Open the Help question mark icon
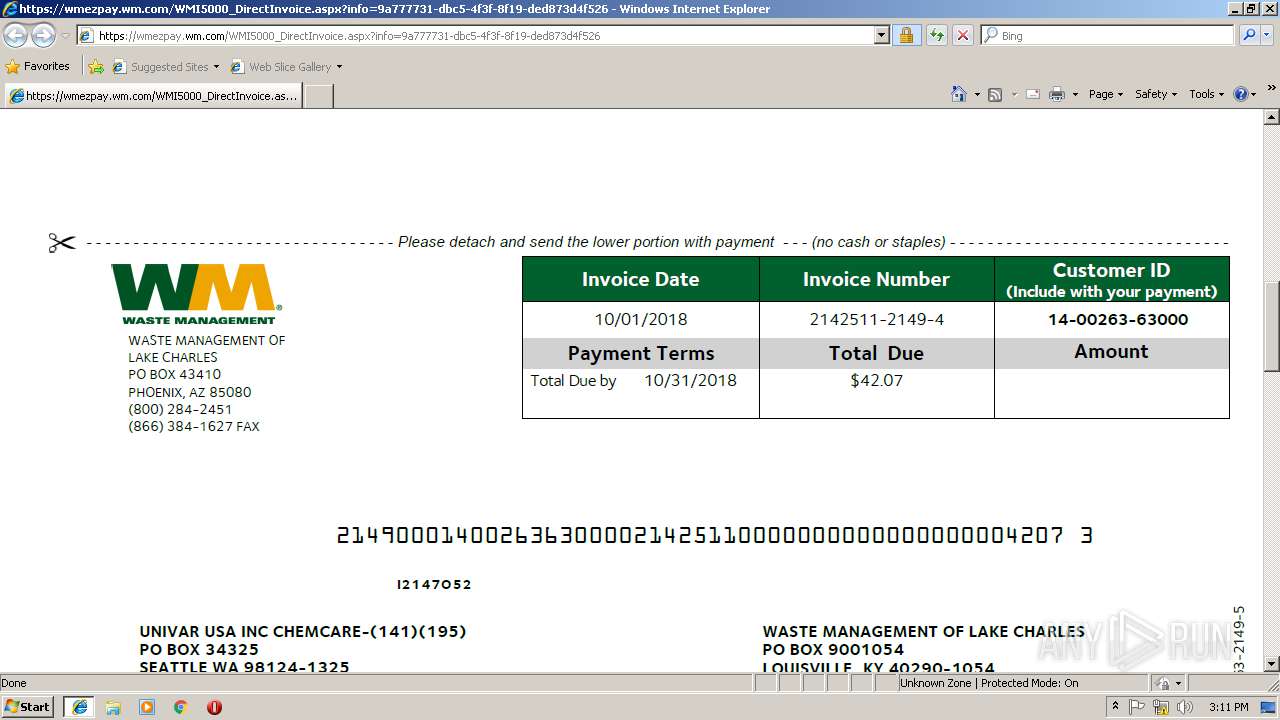Image resolution: width=1280 pixels, height=720 pixels. click(1240, 94)
